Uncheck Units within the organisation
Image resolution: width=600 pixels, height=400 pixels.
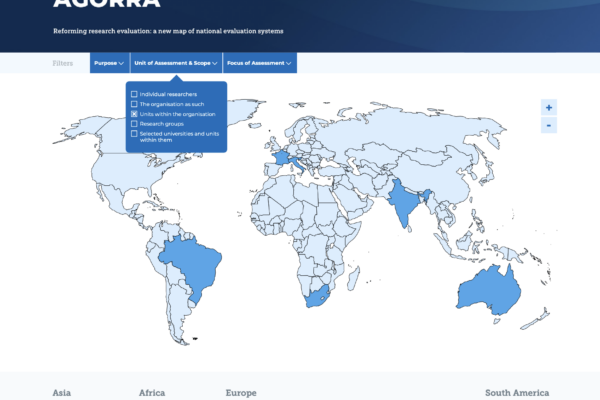click(134, 114)
